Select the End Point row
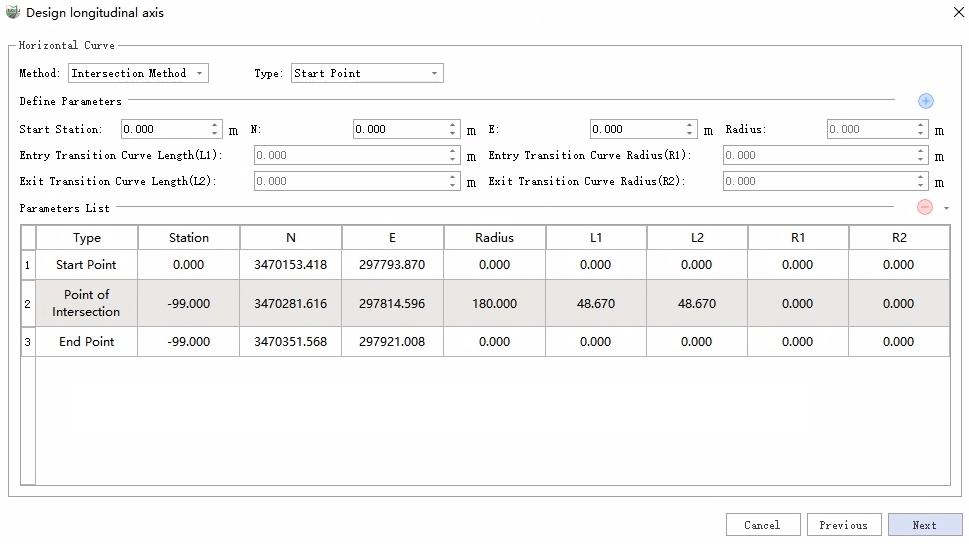The image size is (969, 544). 87,342
